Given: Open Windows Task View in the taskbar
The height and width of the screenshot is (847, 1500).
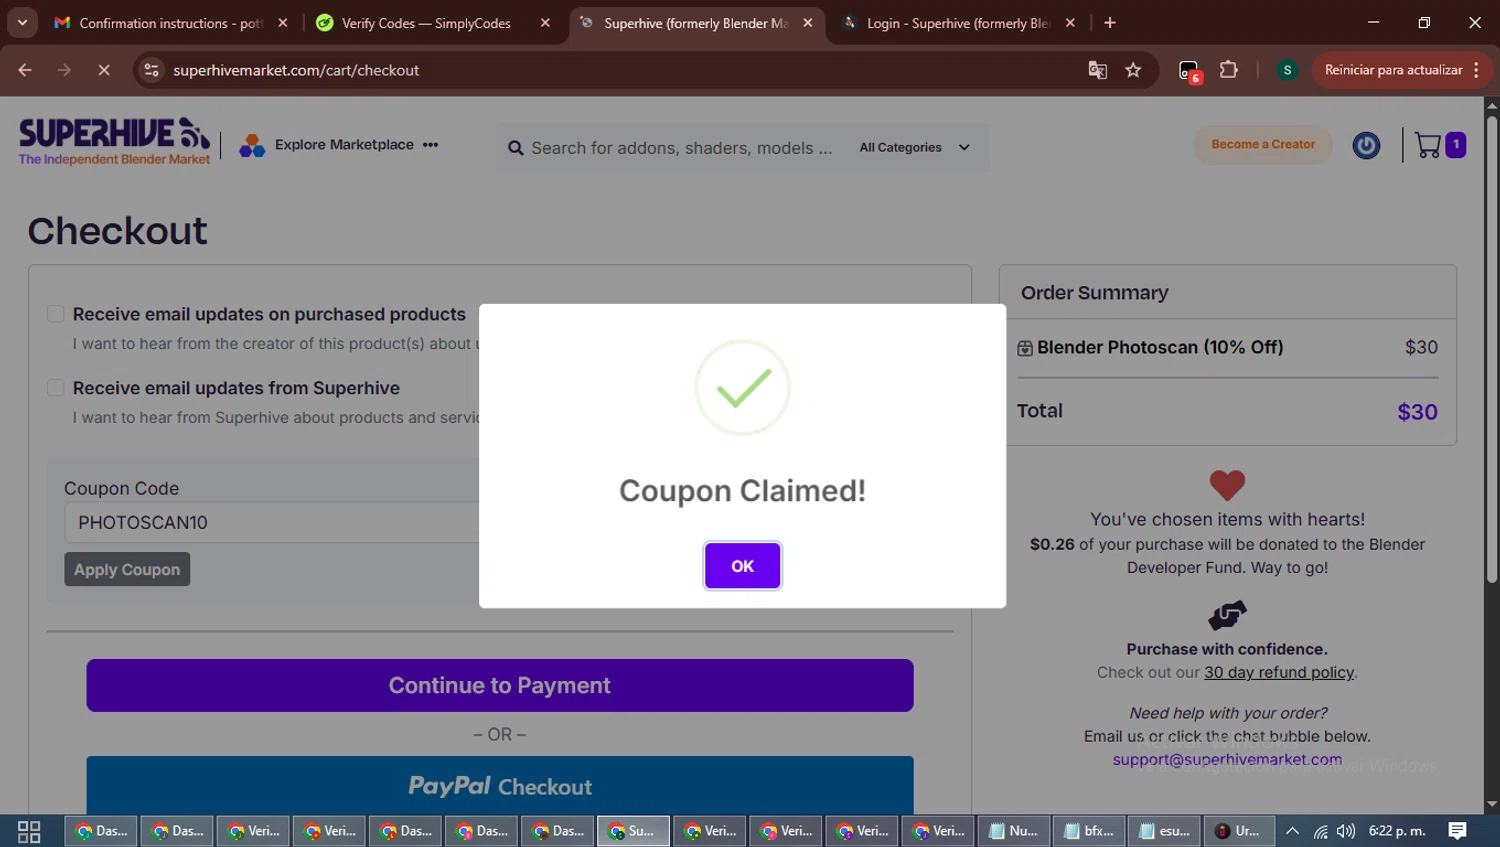Looking at the screenshot, I should pos(29,831).
